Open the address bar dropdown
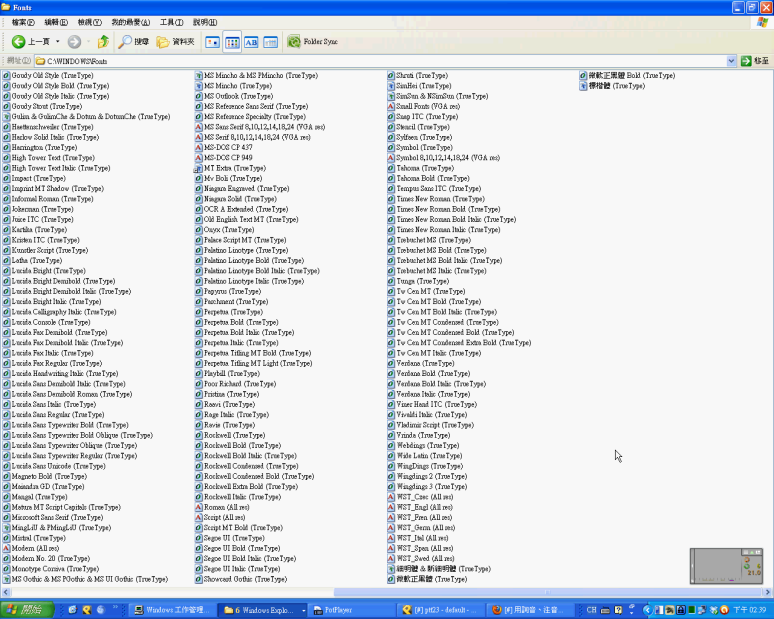Screen dimensions: 774x619 pyautogui.click(x=730, y=61)
